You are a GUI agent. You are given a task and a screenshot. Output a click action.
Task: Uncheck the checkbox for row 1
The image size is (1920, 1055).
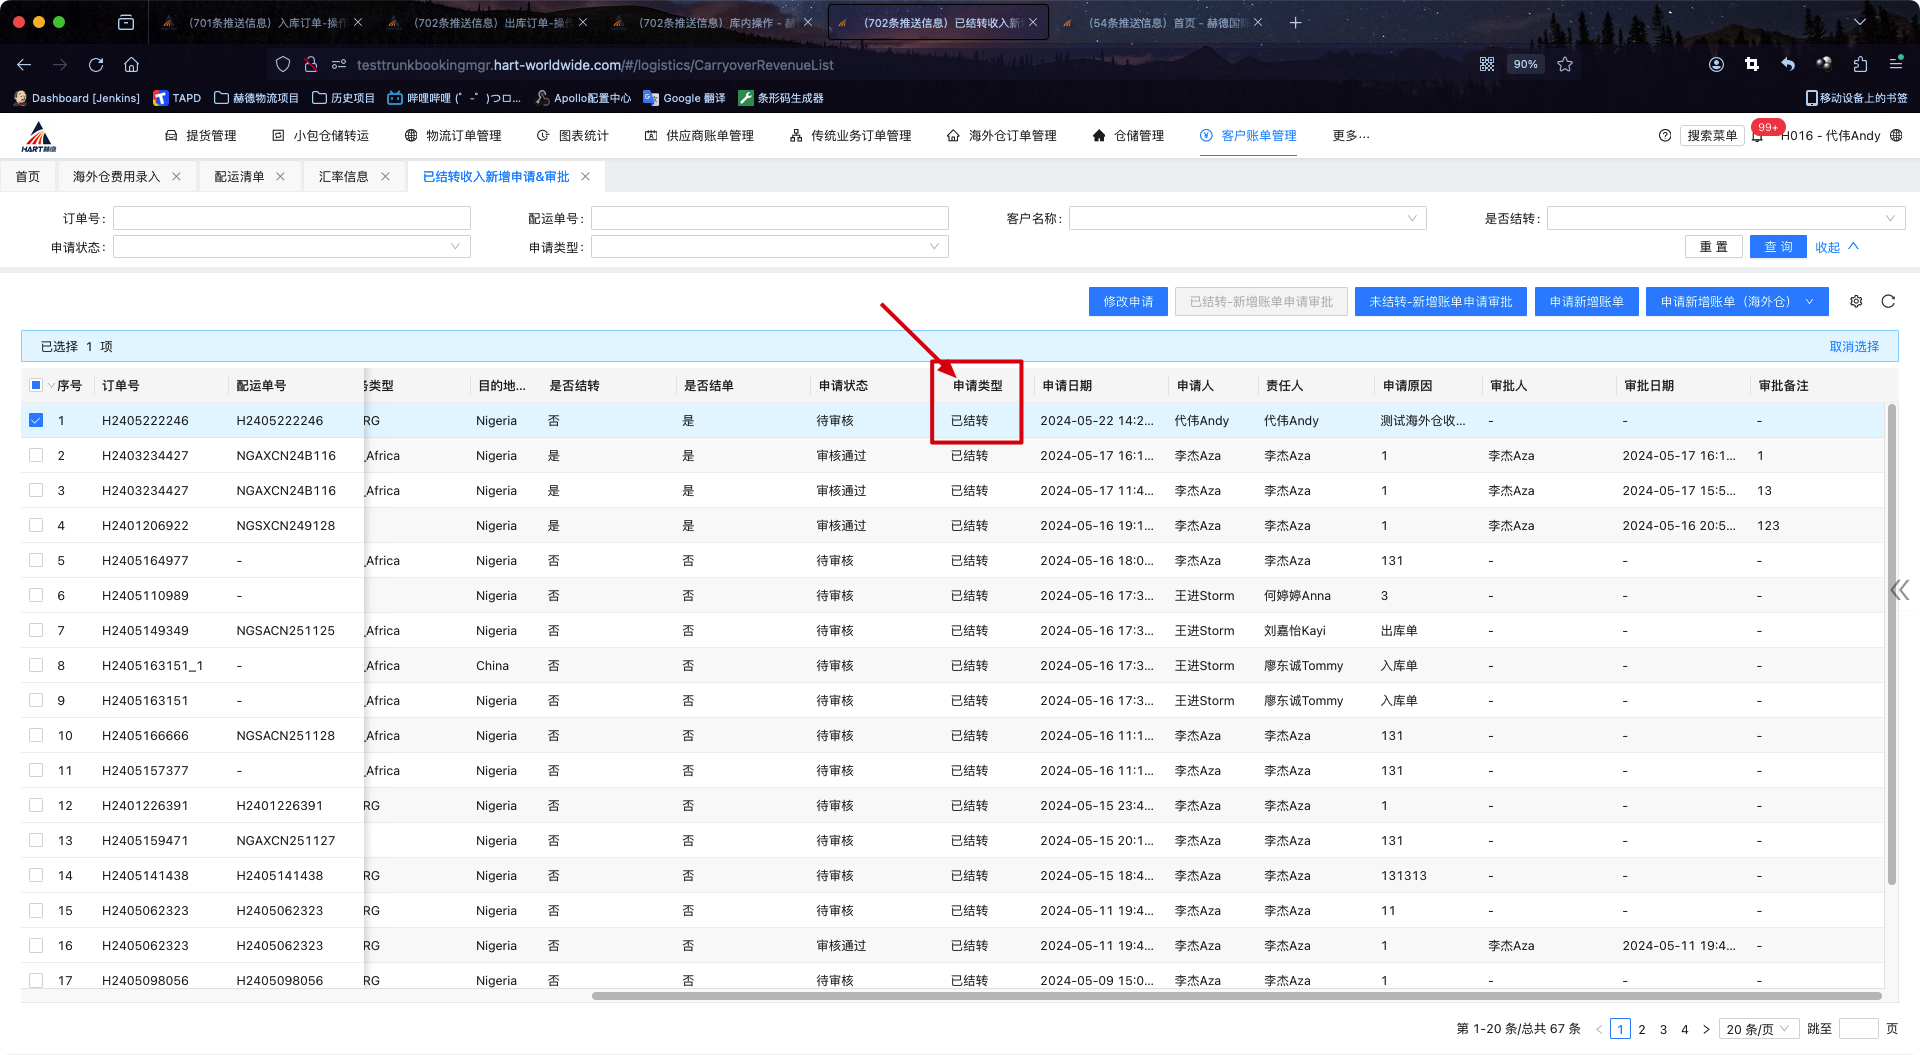(x=36, y=421)
